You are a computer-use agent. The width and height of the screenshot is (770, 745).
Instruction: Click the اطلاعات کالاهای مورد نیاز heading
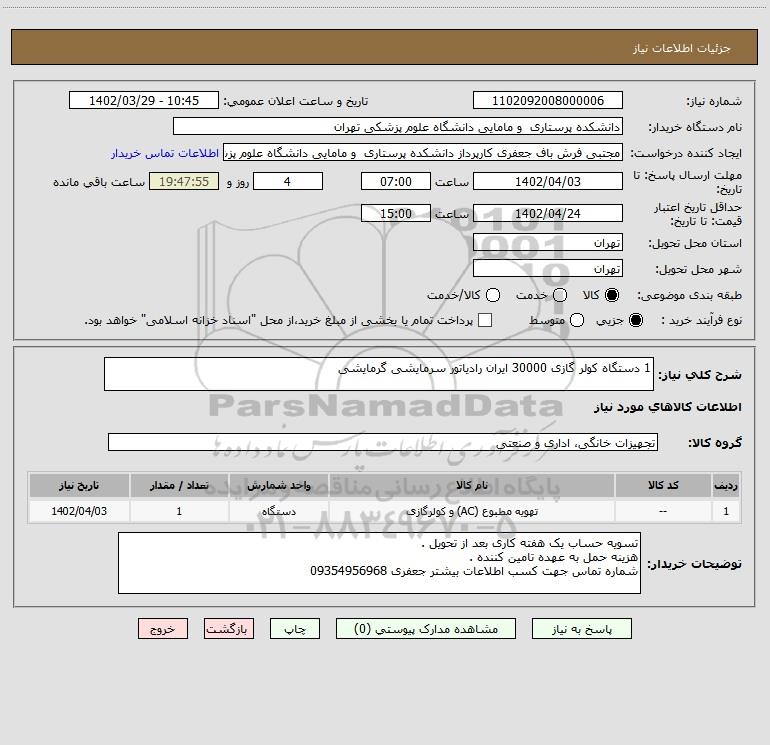coord(667,407)
